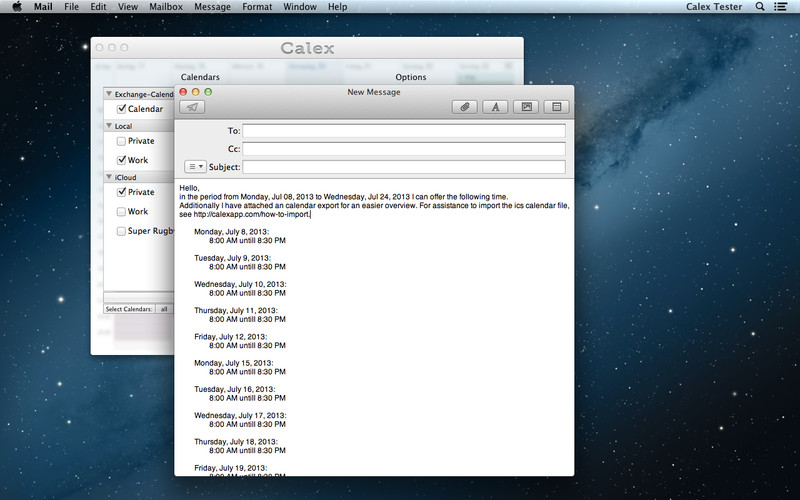Click the Send message paper plane icon
Viewport: 800px width, 500px height.
[x=192, y=107]
